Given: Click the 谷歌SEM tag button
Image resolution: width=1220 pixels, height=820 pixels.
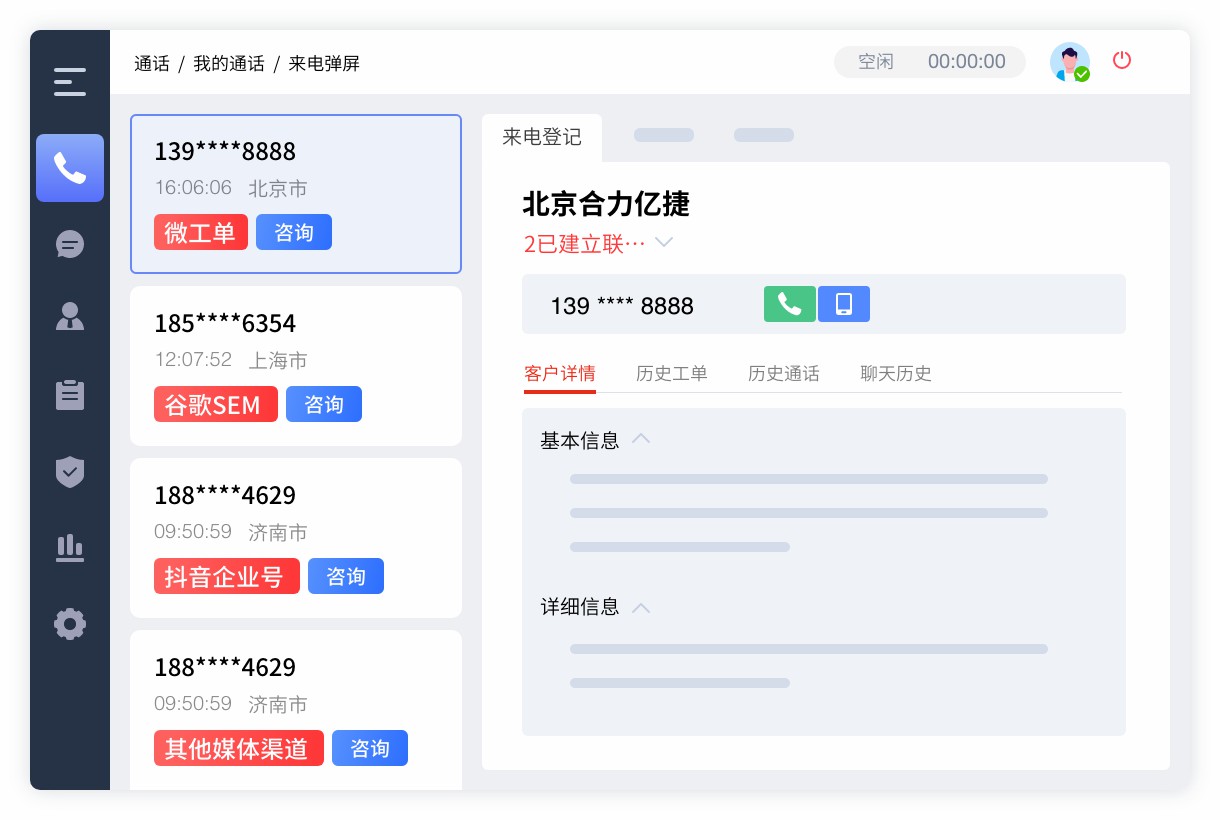Looking at the screenshot, I should (215, 405).
